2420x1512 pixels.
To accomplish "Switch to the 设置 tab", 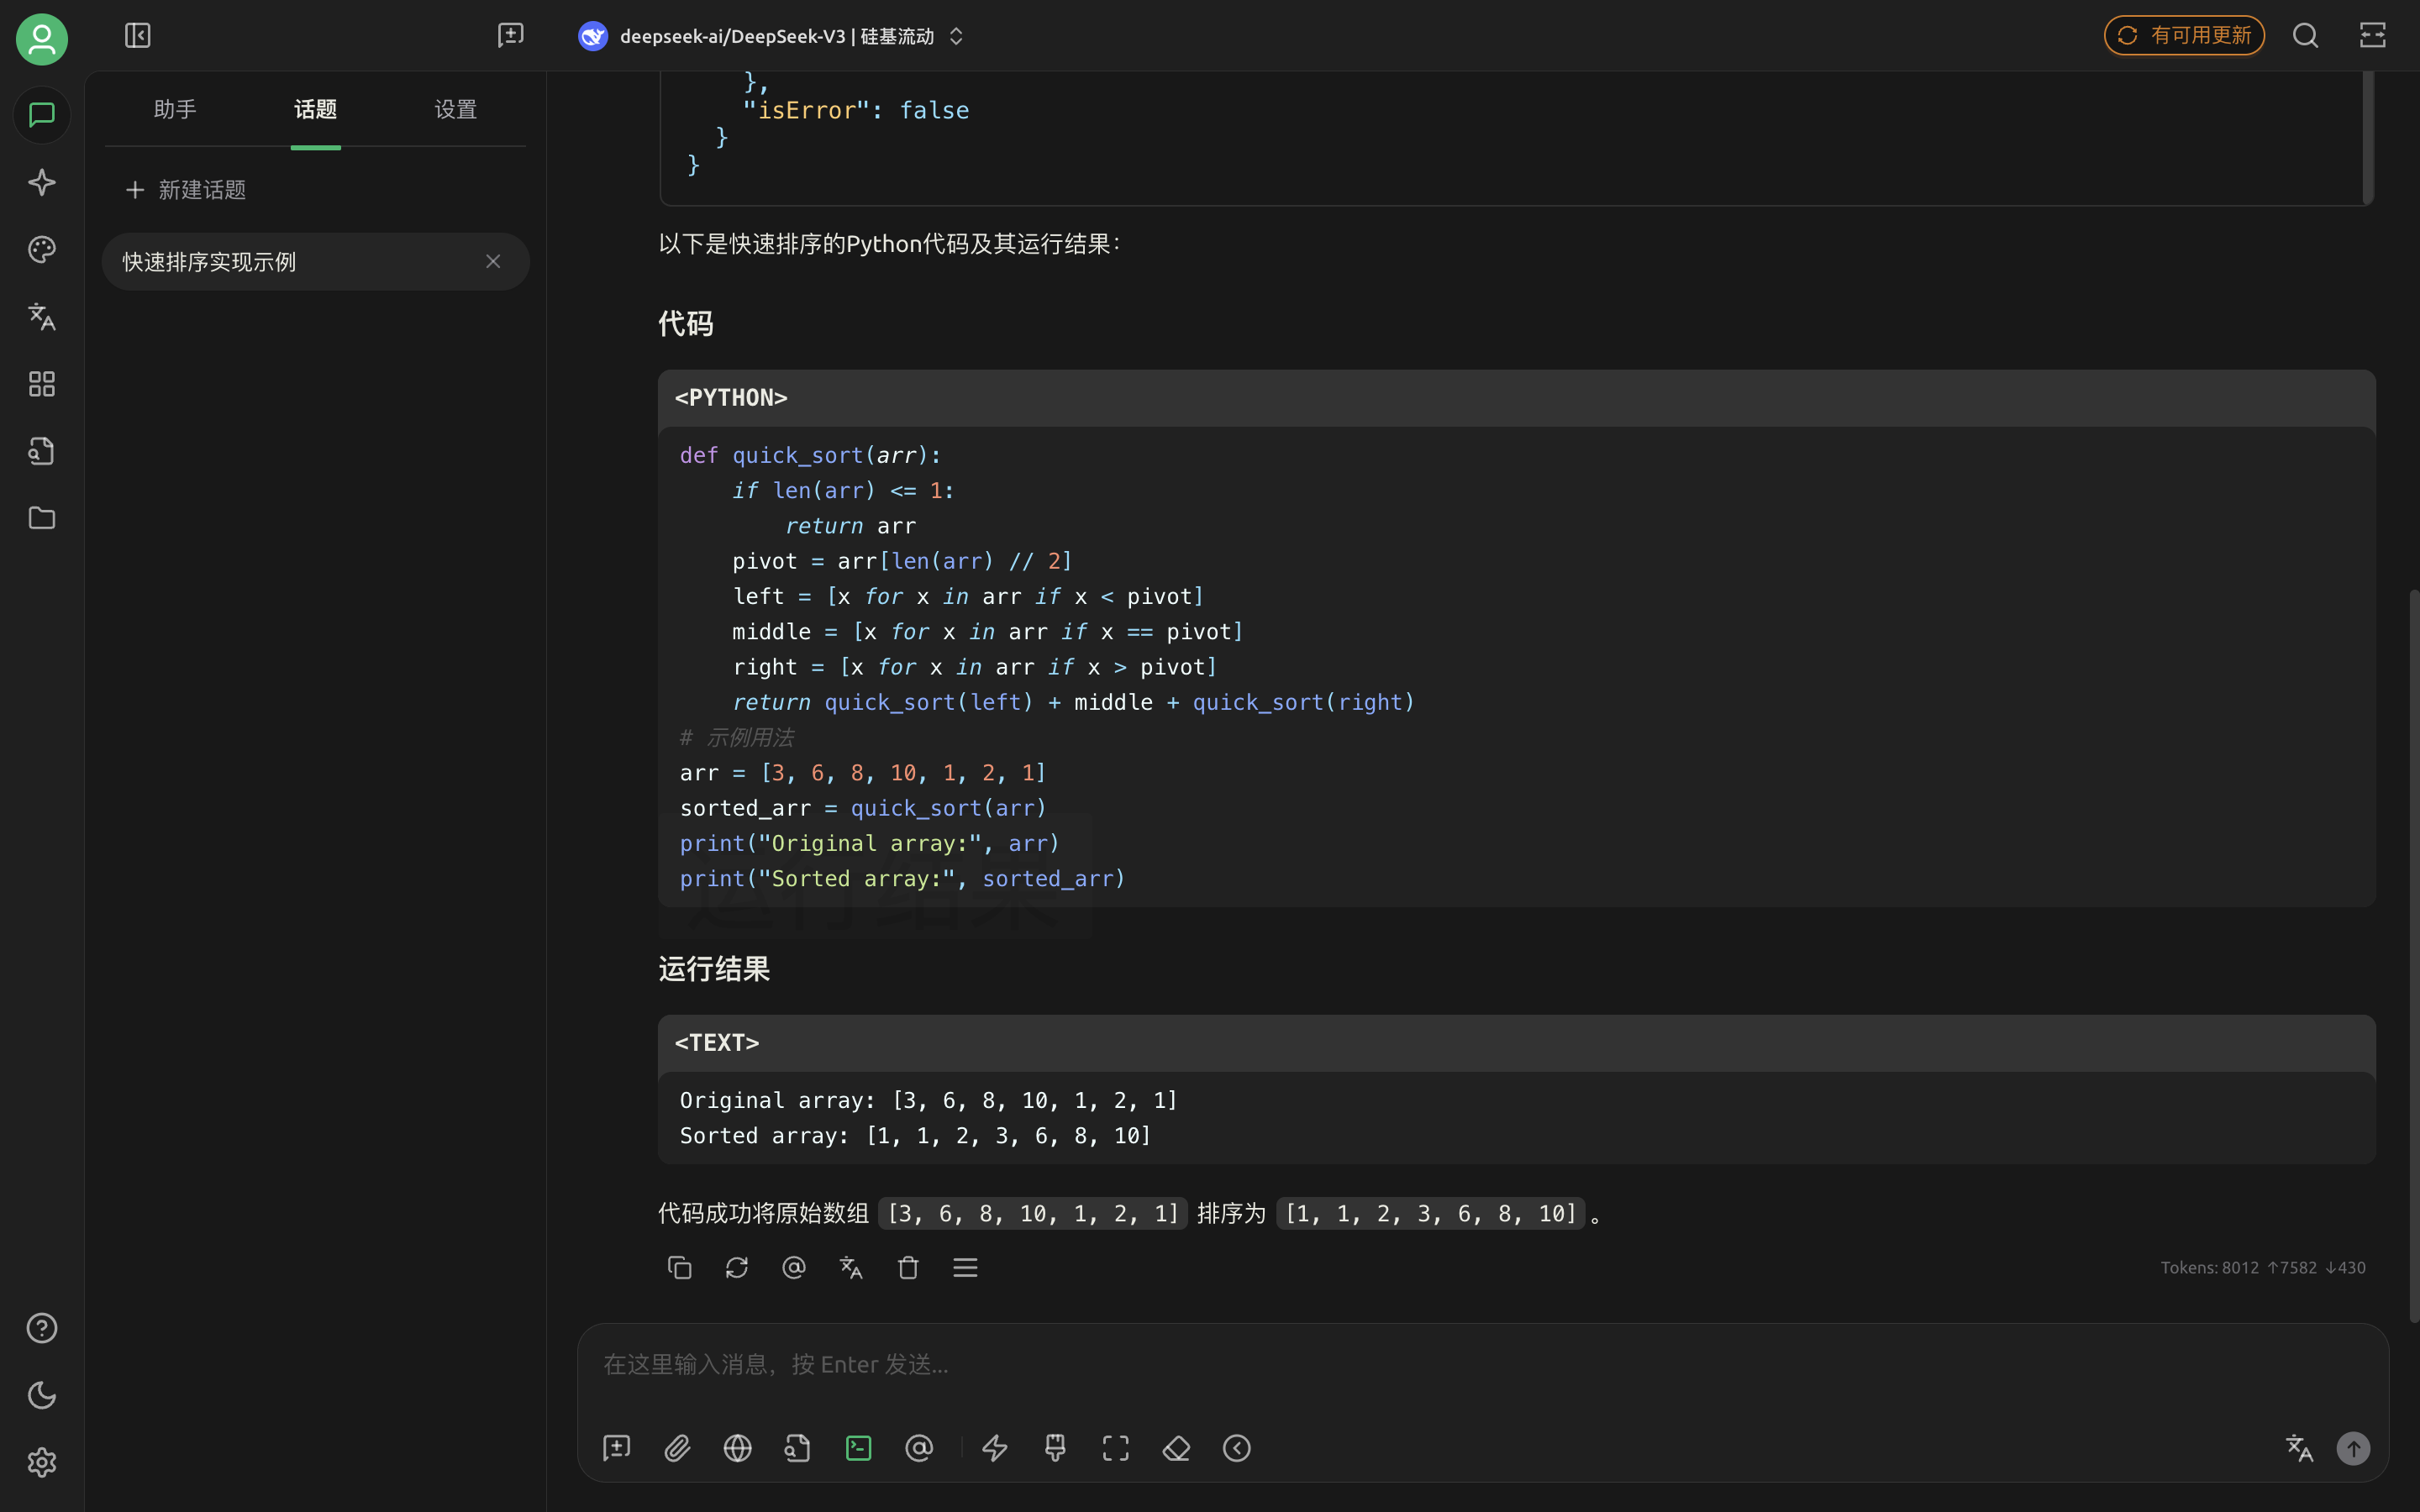I will point(455,110).
